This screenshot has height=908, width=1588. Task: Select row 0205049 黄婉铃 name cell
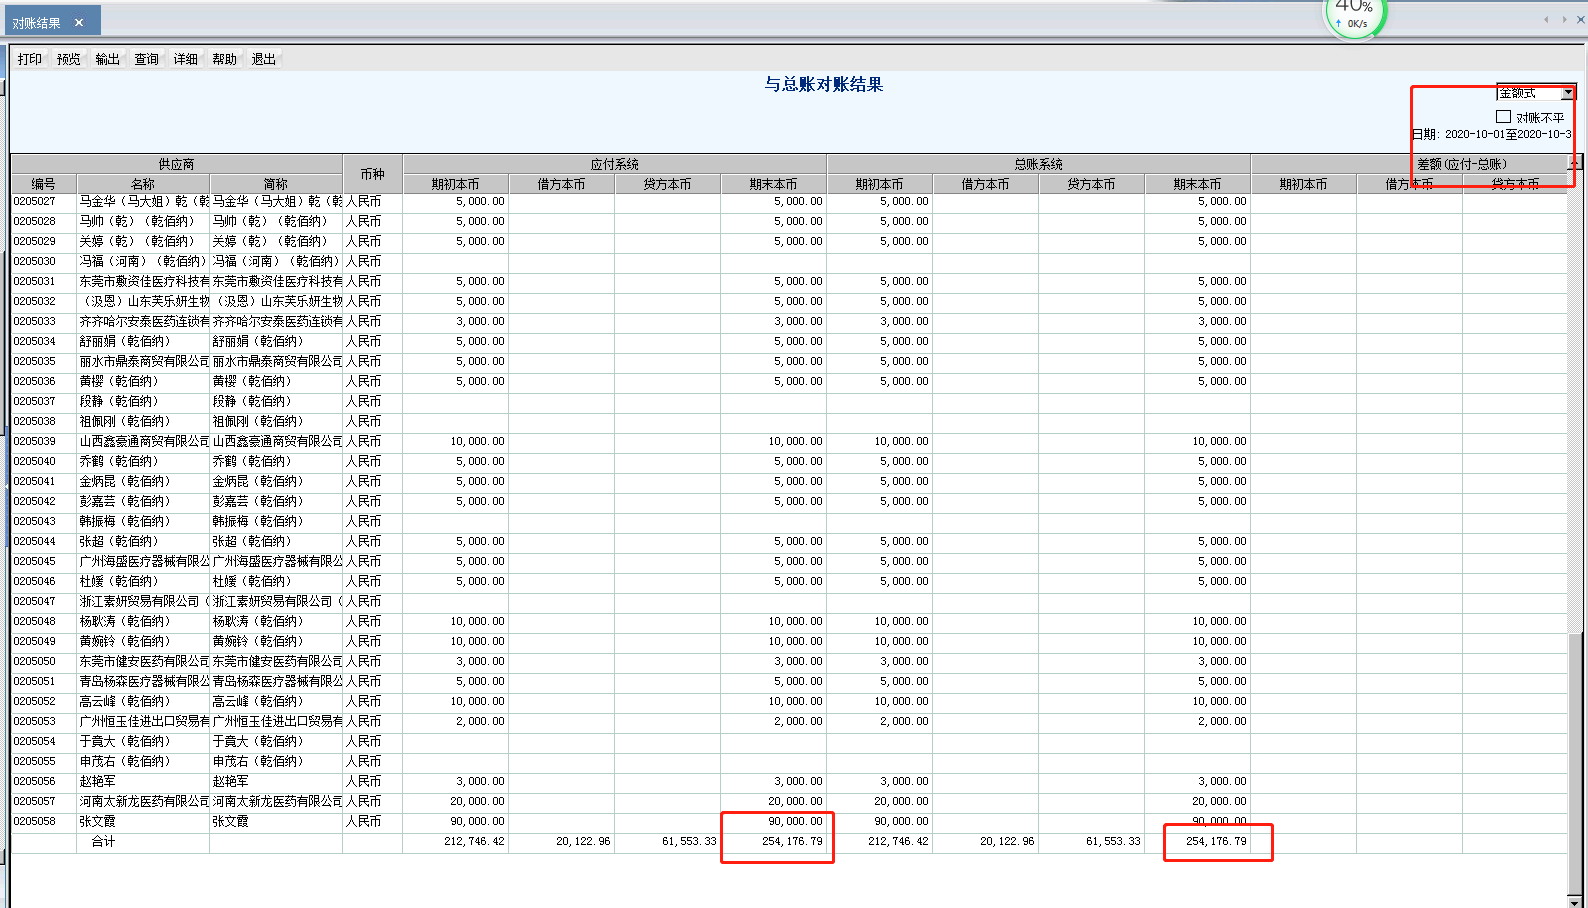(143, 641)
